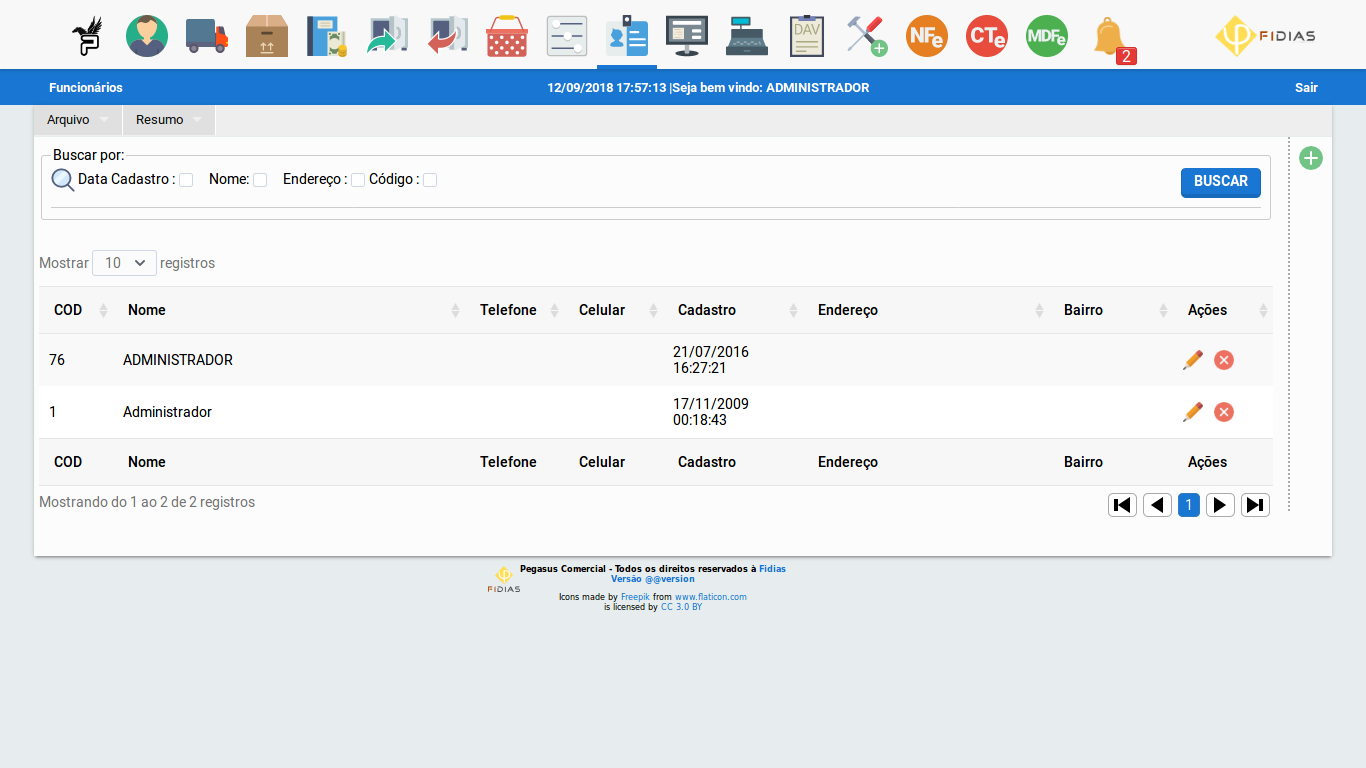1366x768 pixels.
Task: Expand the Resumo menu
Action: (168, 120)
